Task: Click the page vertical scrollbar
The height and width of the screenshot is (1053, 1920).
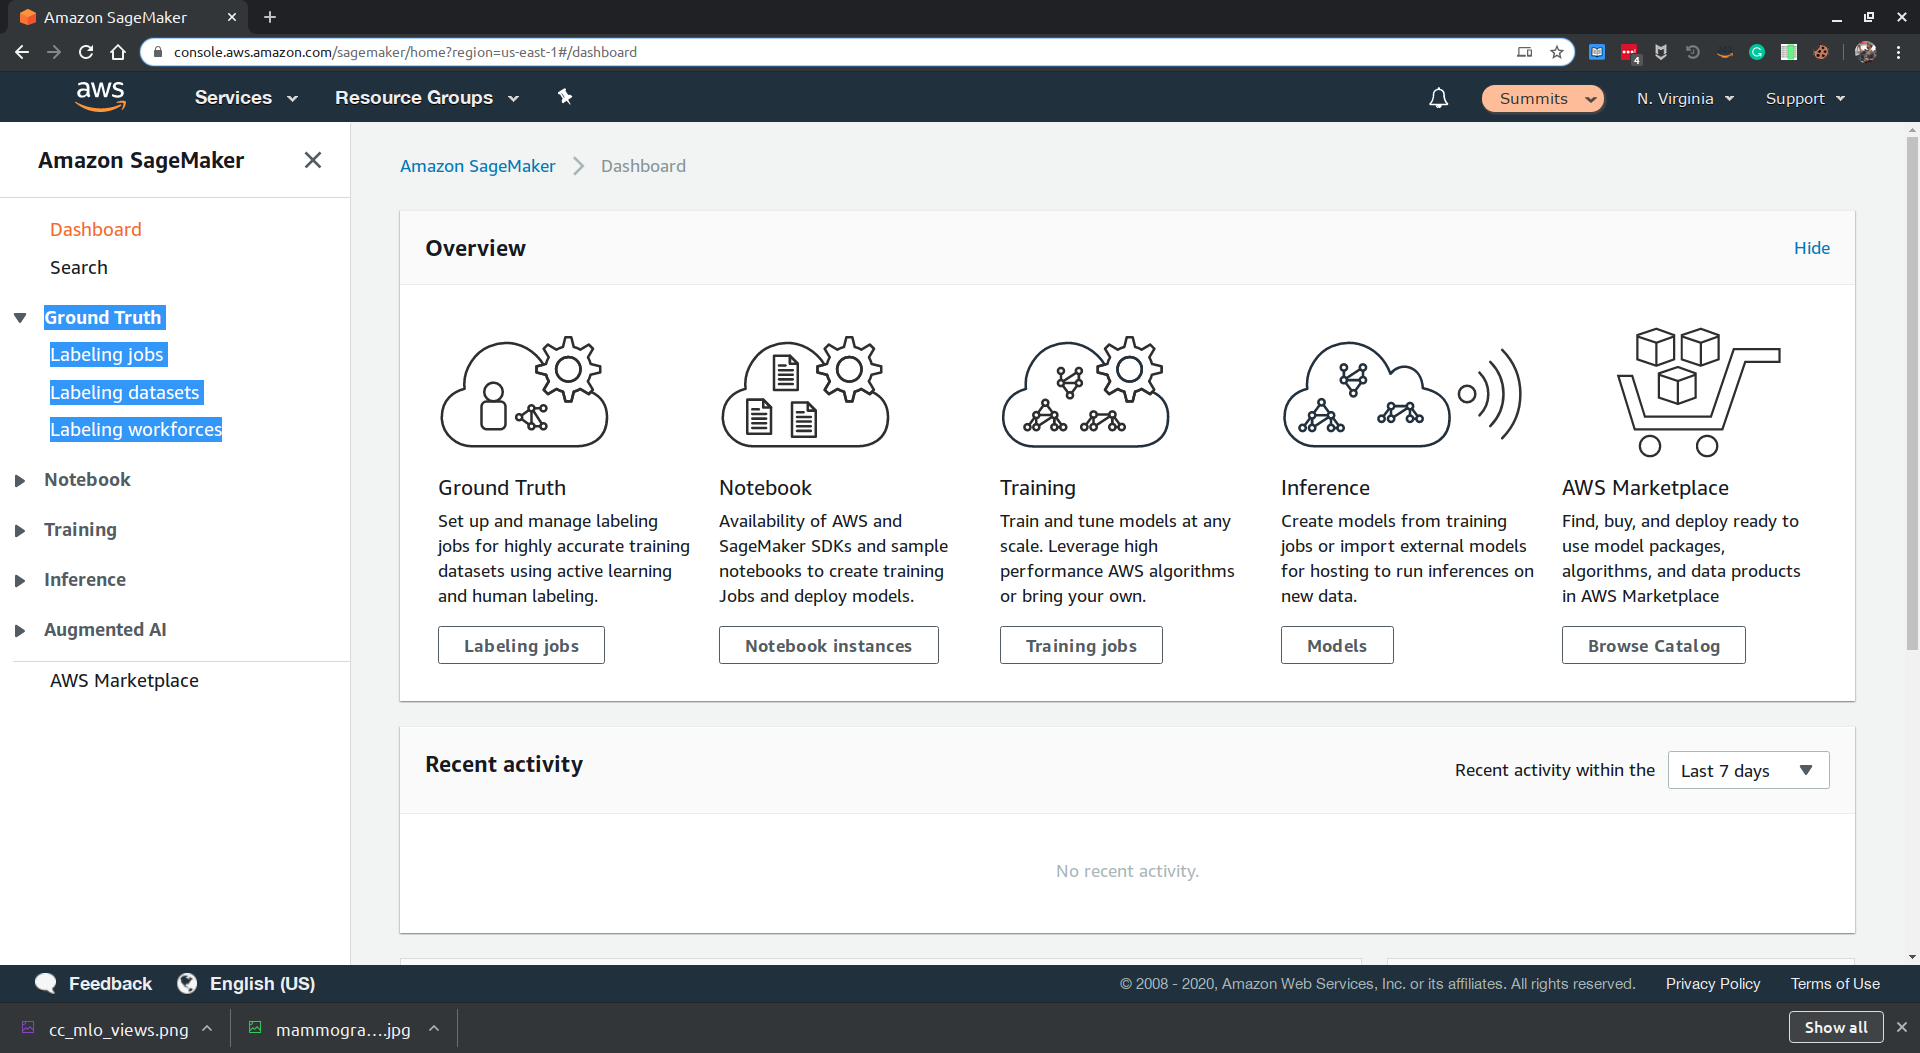Action: tap(1912, 395)
